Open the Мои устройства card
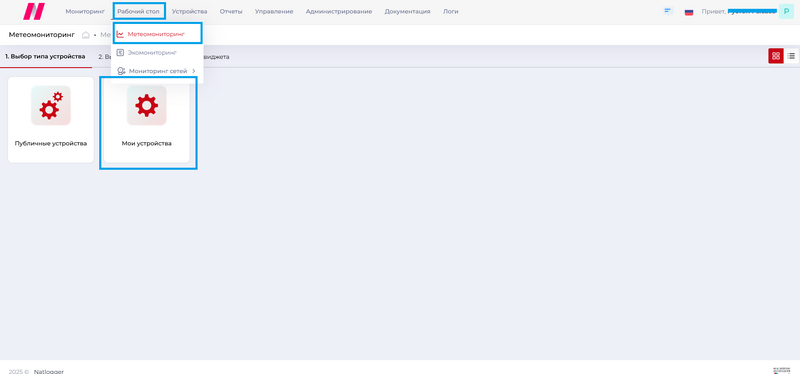The height and width of the screenshot is (374, 800). (x=147, y=120)
